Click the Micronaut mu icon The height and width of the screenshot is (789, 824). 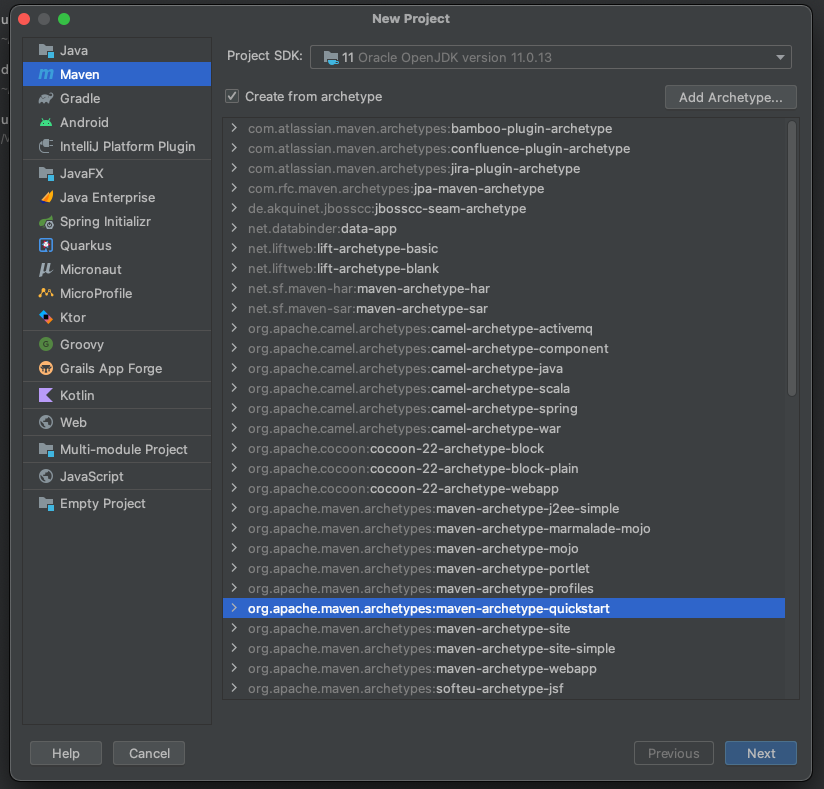[46, 269]
